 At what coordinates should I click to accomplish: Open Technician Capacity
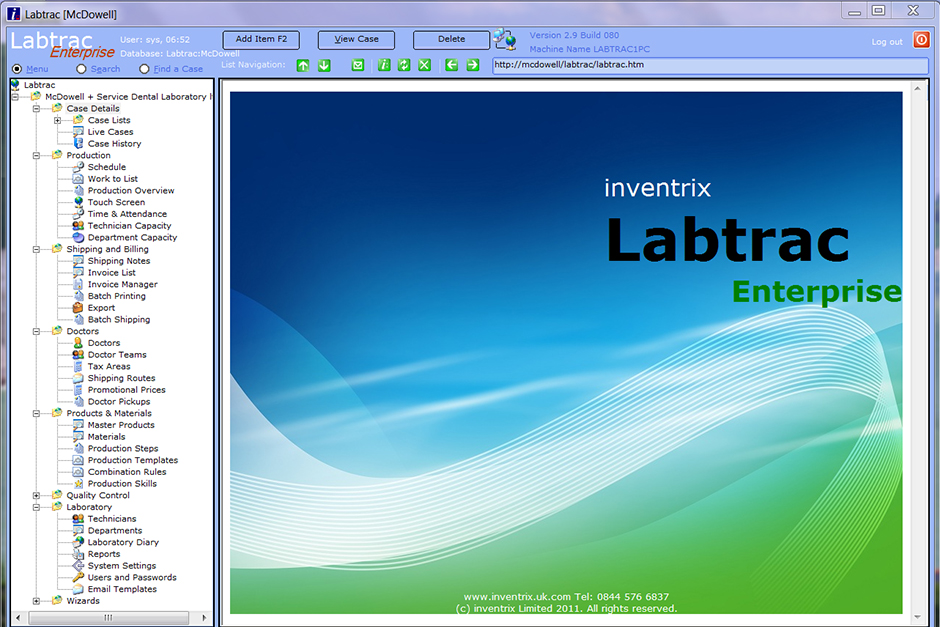[129, 226]
